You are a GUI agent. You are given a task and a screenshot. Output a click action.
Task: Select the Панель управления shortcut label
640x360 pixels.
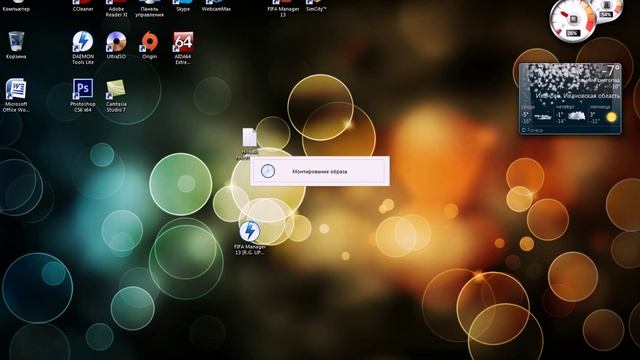click(x=149, y=11)
